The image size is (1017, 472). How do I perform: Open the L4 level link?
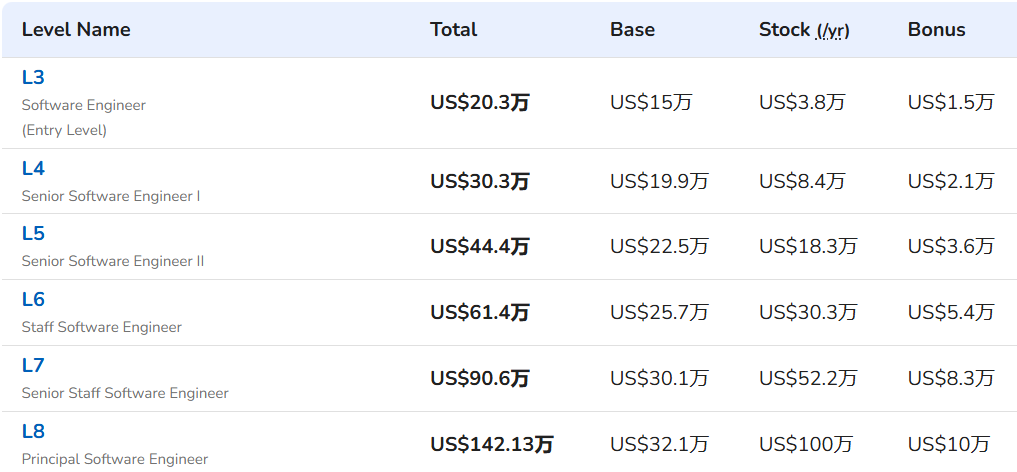pyautogui.click(x=32, y=169)
